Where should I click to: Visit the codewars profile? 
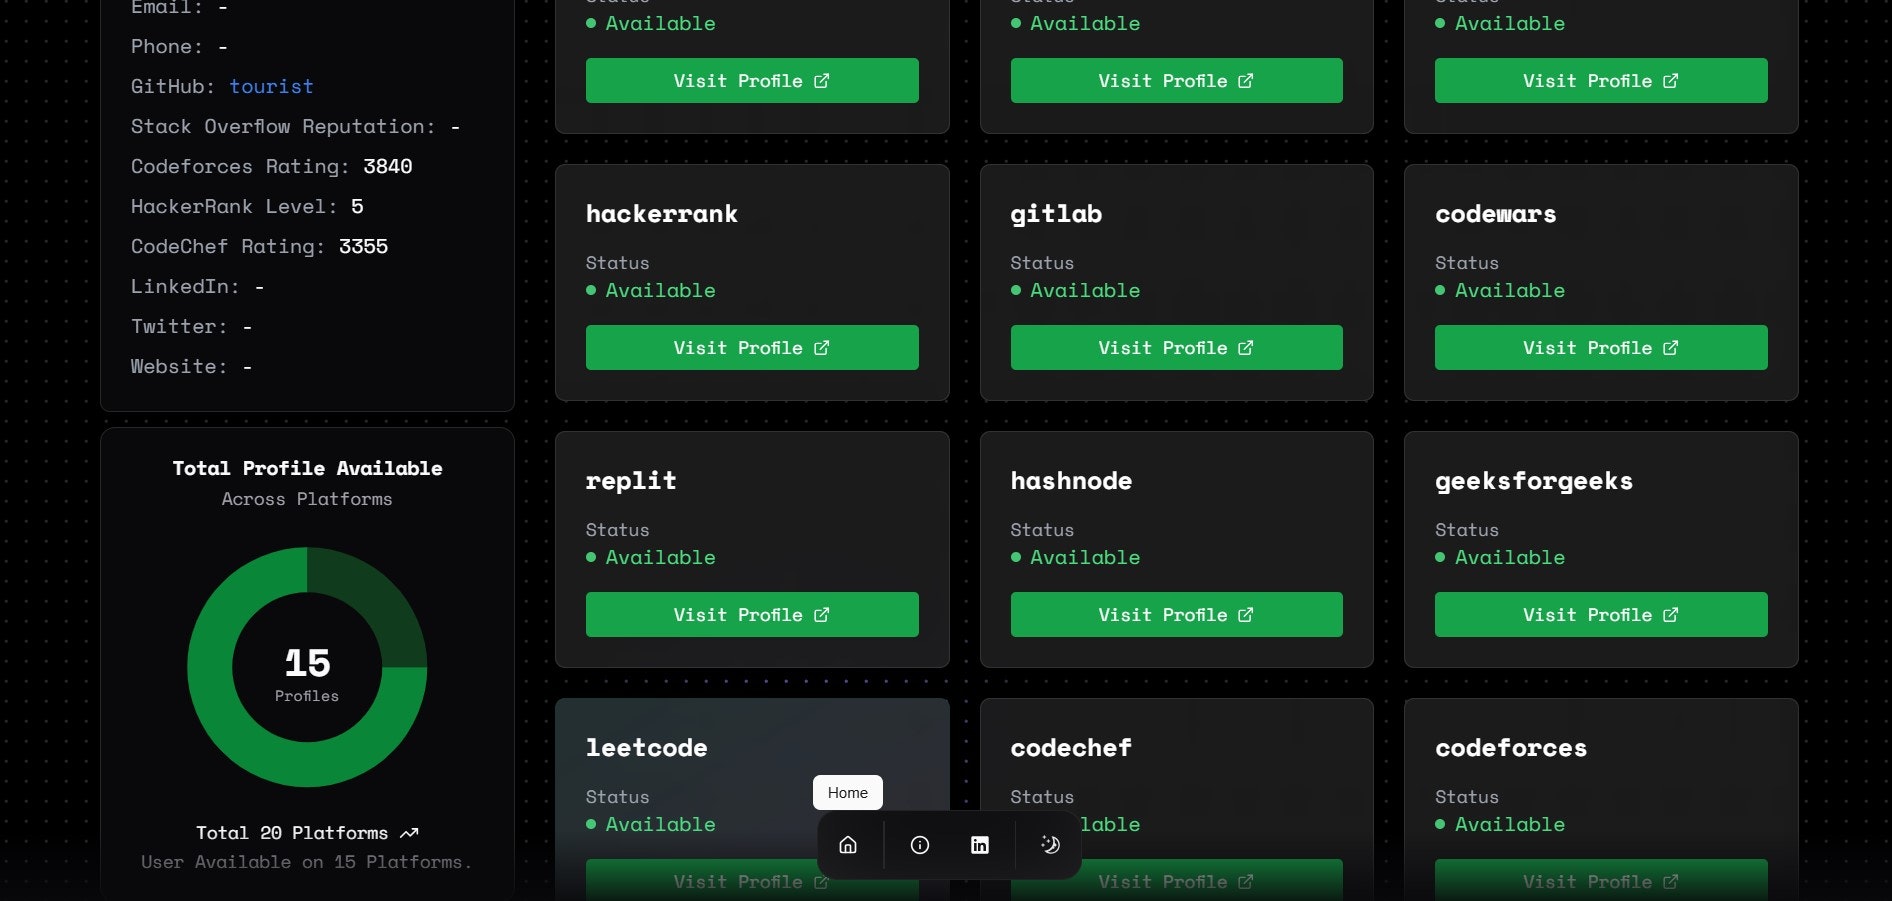[1600, 347]
